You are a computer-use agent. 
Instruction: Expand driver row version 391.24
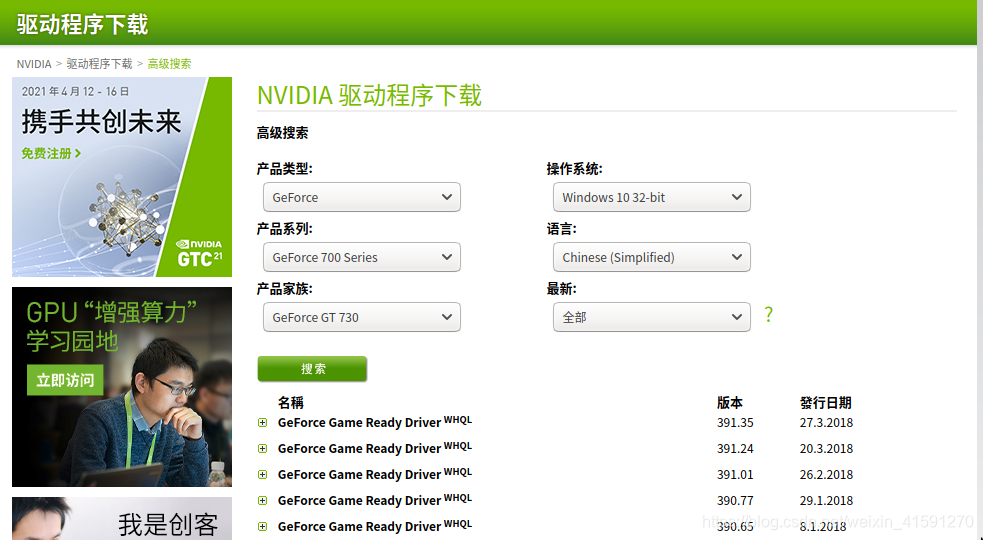pos(263,448)
